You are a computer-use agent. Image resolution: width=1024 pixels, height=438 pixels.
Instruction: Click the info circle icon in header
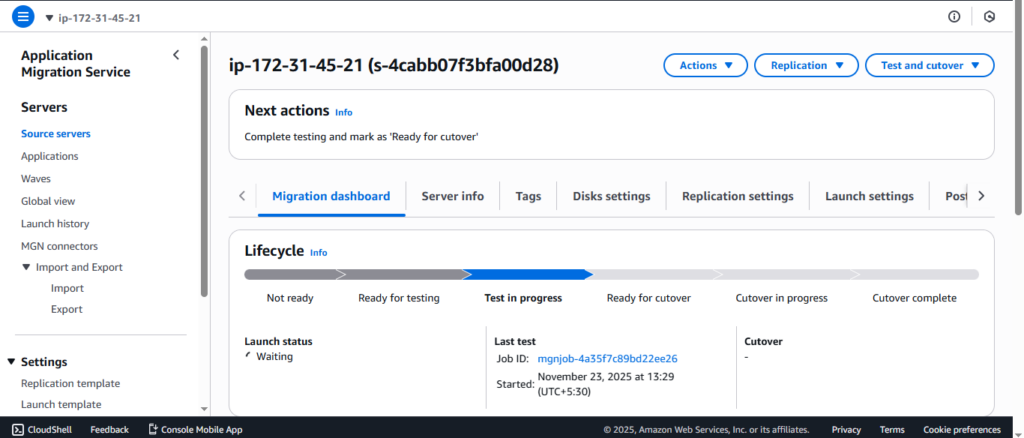[954, 17]
